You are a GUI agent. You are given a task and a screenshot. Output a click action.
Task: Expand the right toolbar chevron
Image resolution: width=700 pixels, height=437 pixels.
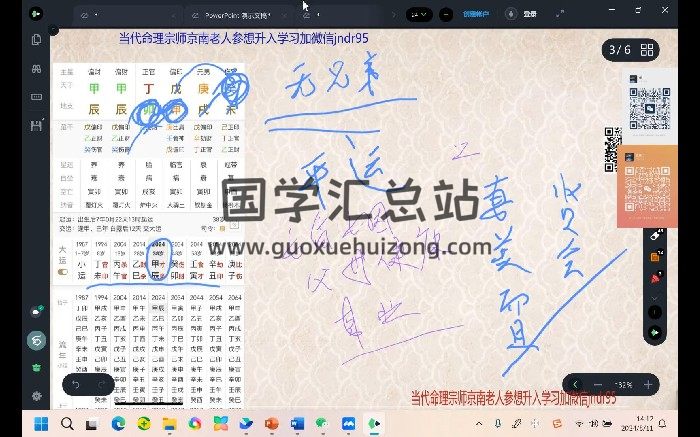(x=655, y=298)
